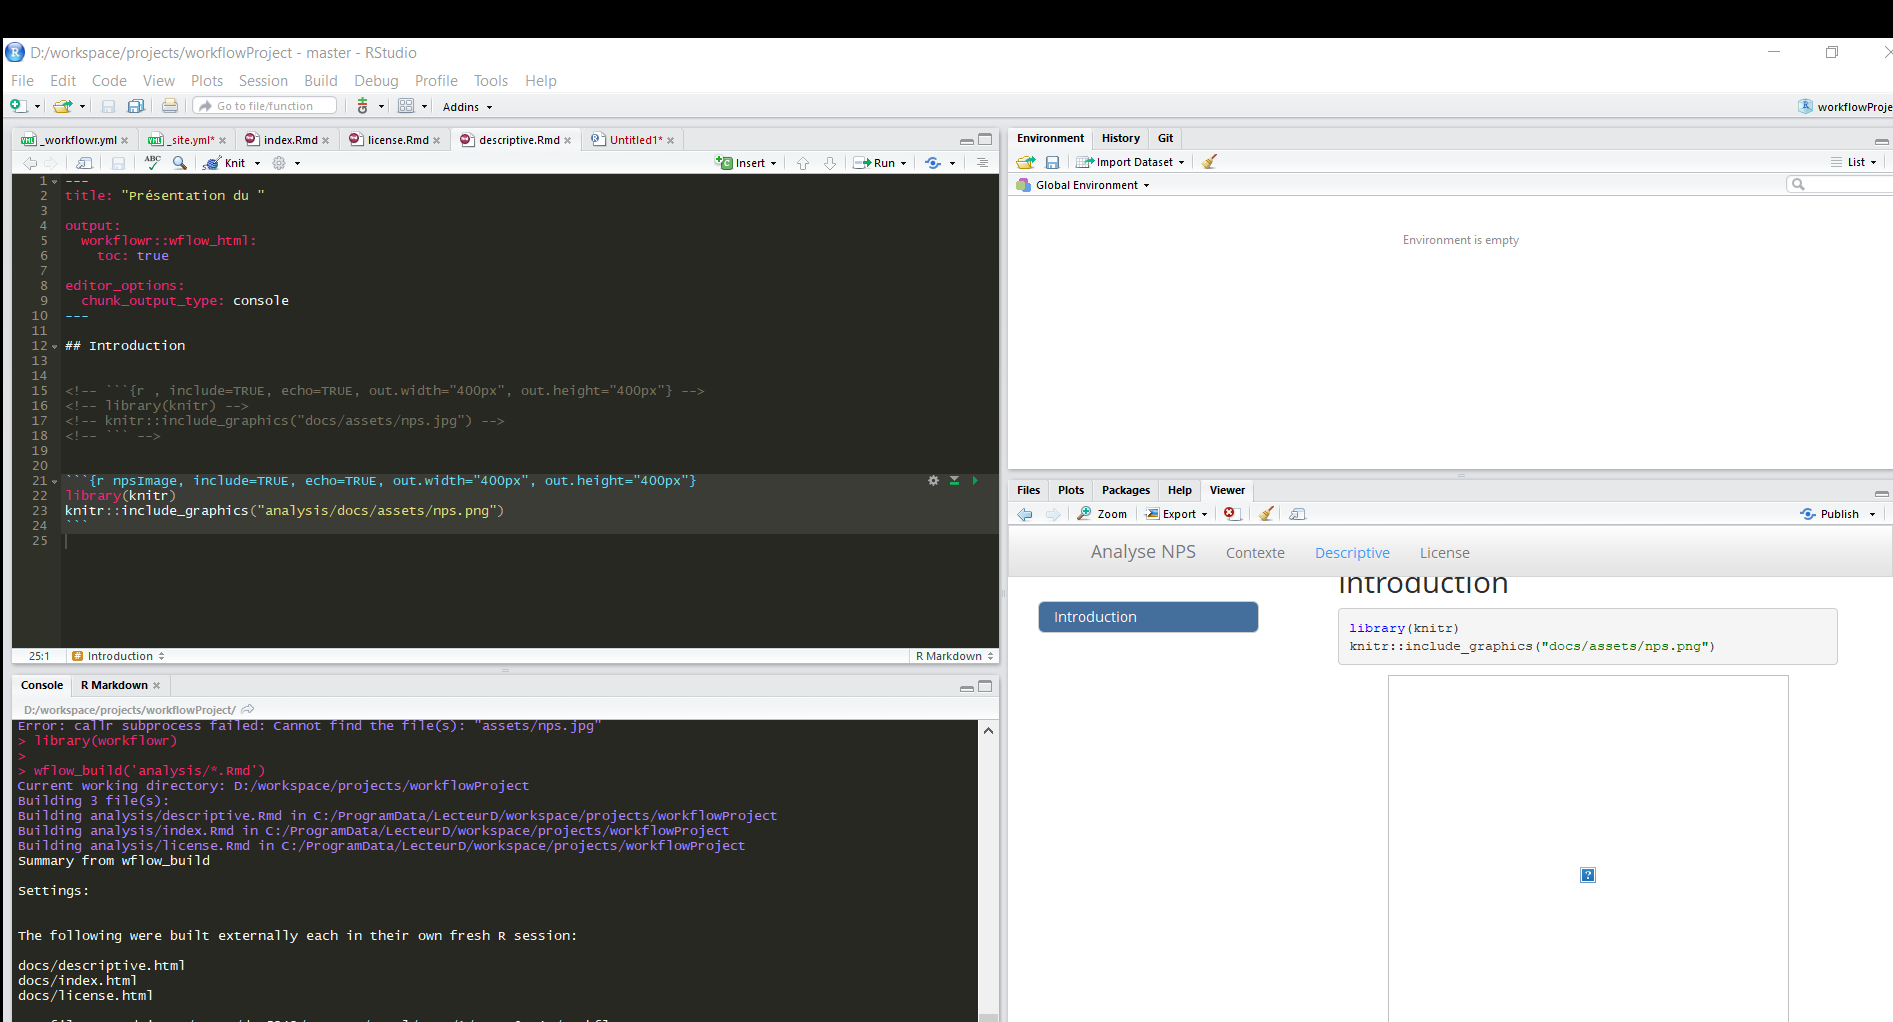Select the spell check icon in editor toolbar
Screen dimensions: 1893x1022
pyautogui.click(x=152, y=162)
